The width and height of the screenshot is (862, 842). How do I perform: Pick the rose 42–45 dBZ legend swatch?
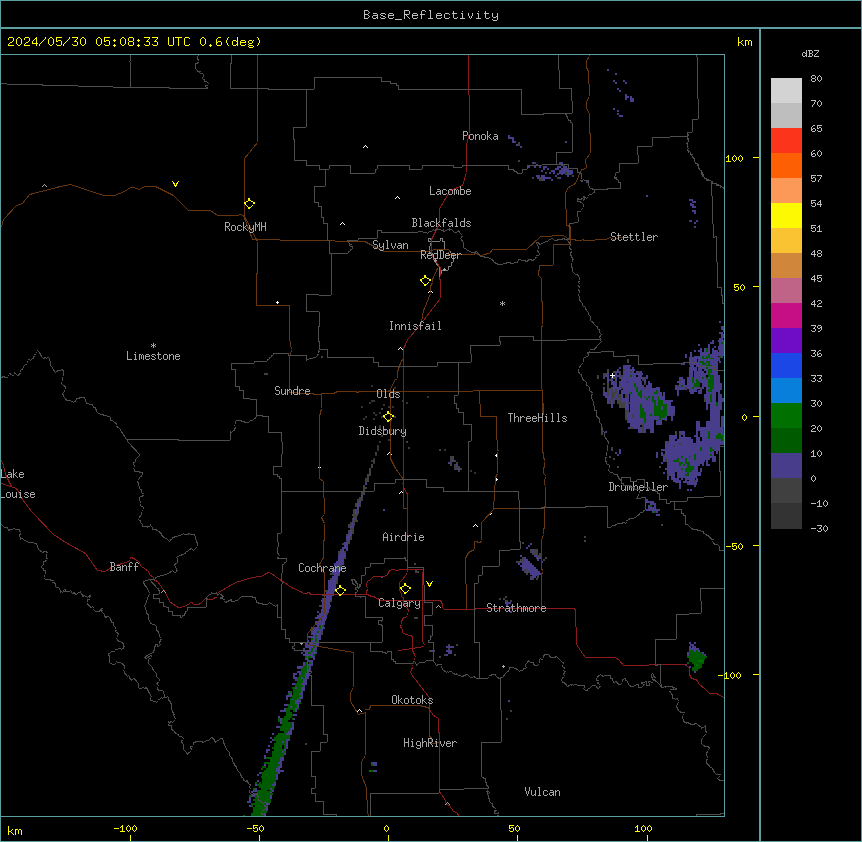786,290
